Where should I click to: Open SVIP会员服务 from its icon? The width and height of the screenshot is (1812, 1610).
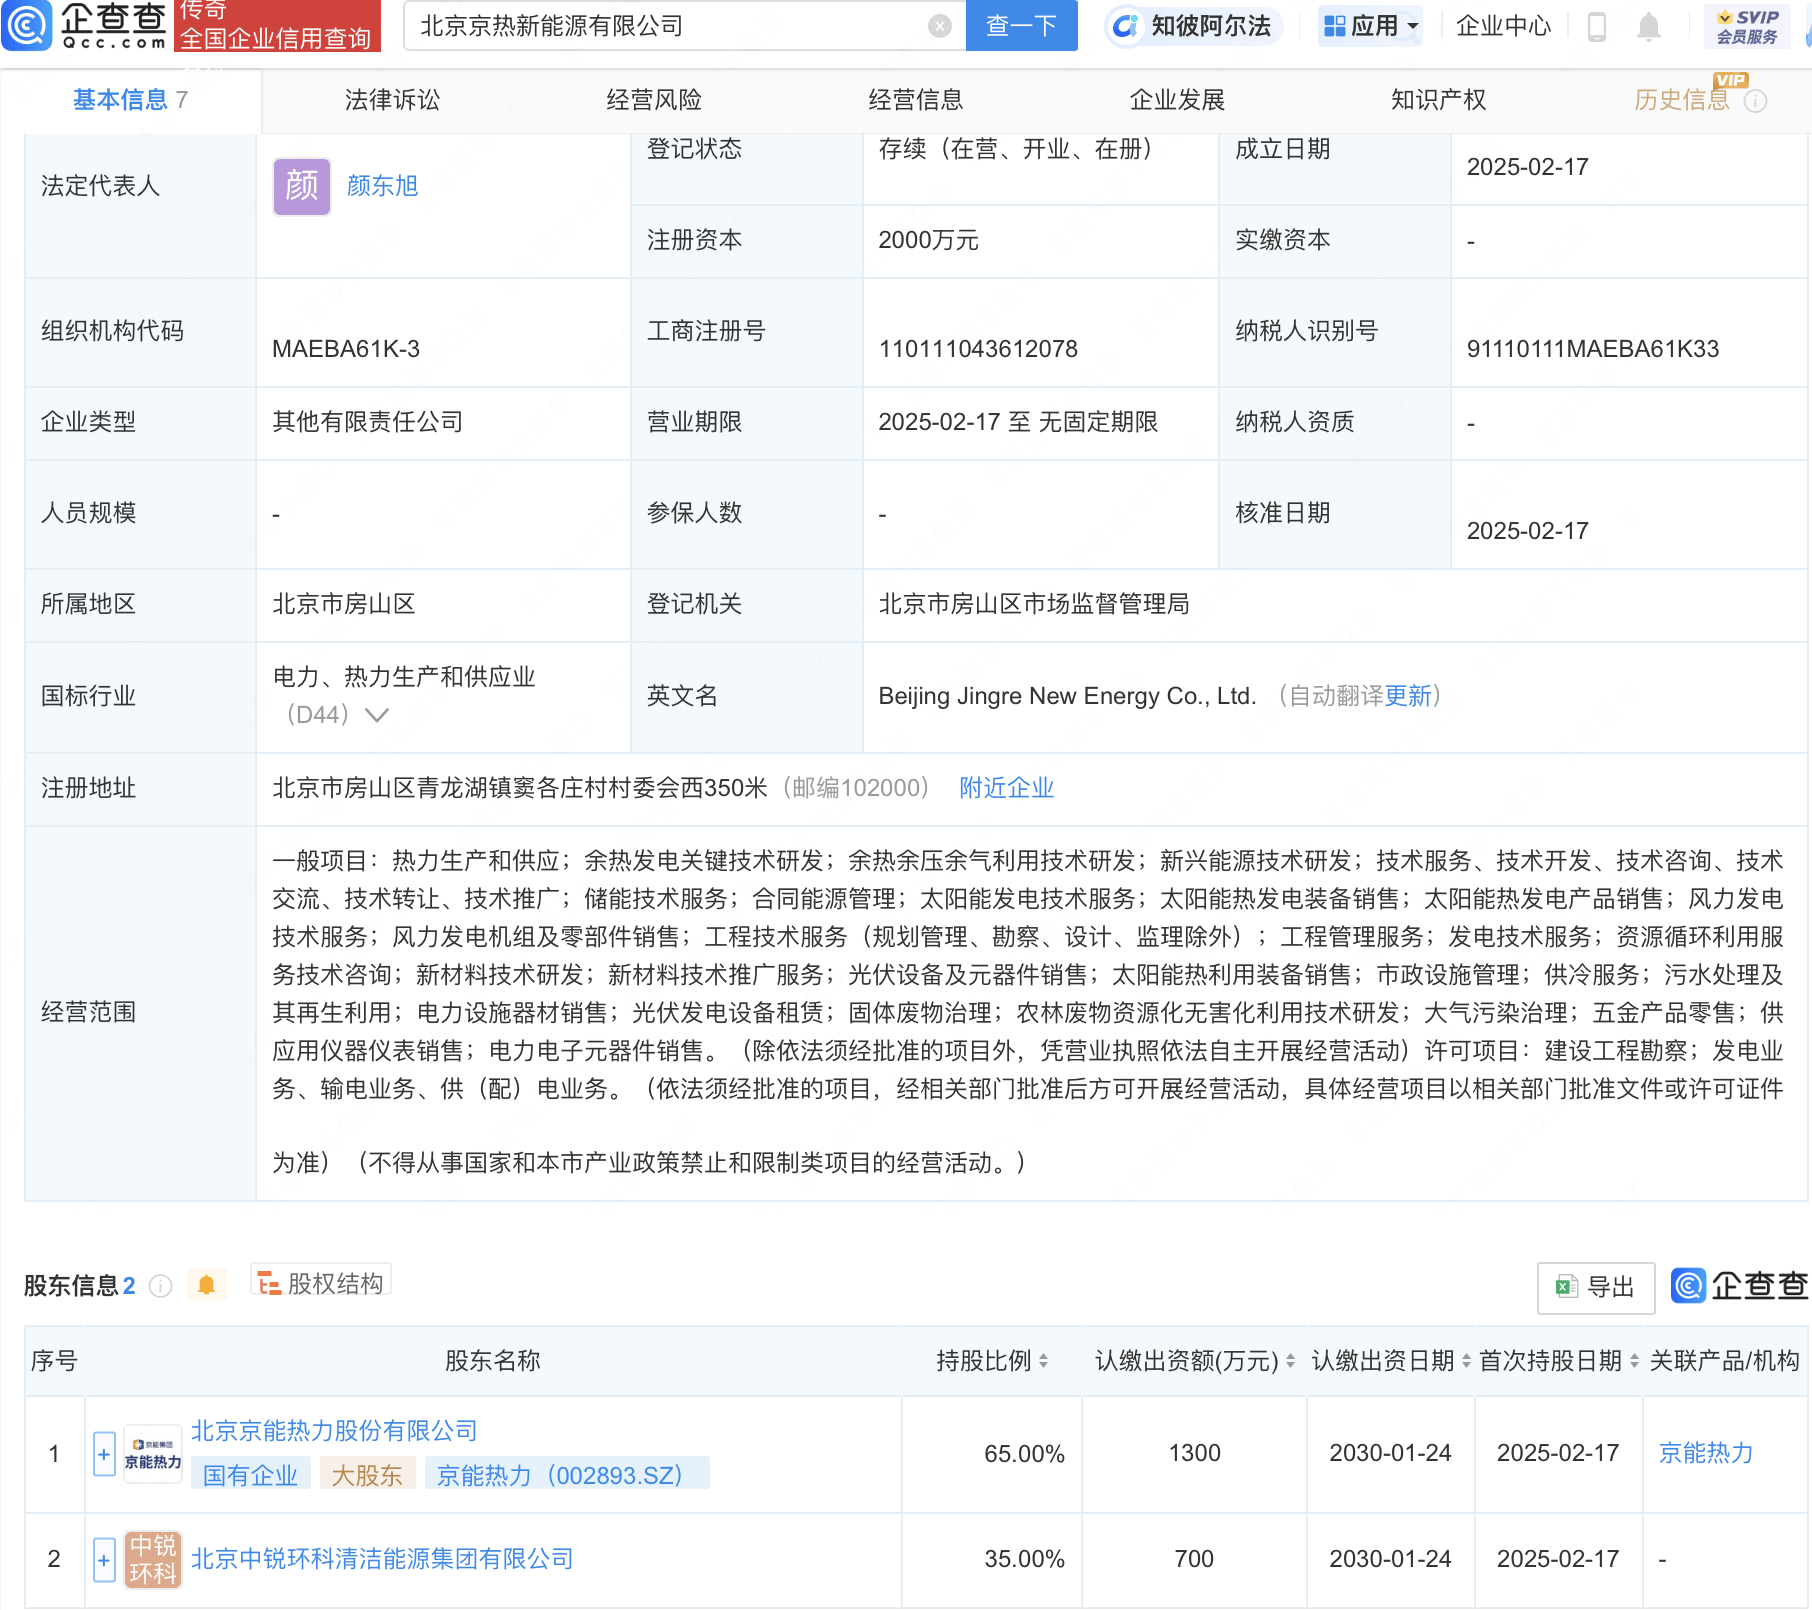pos(1726,18)
